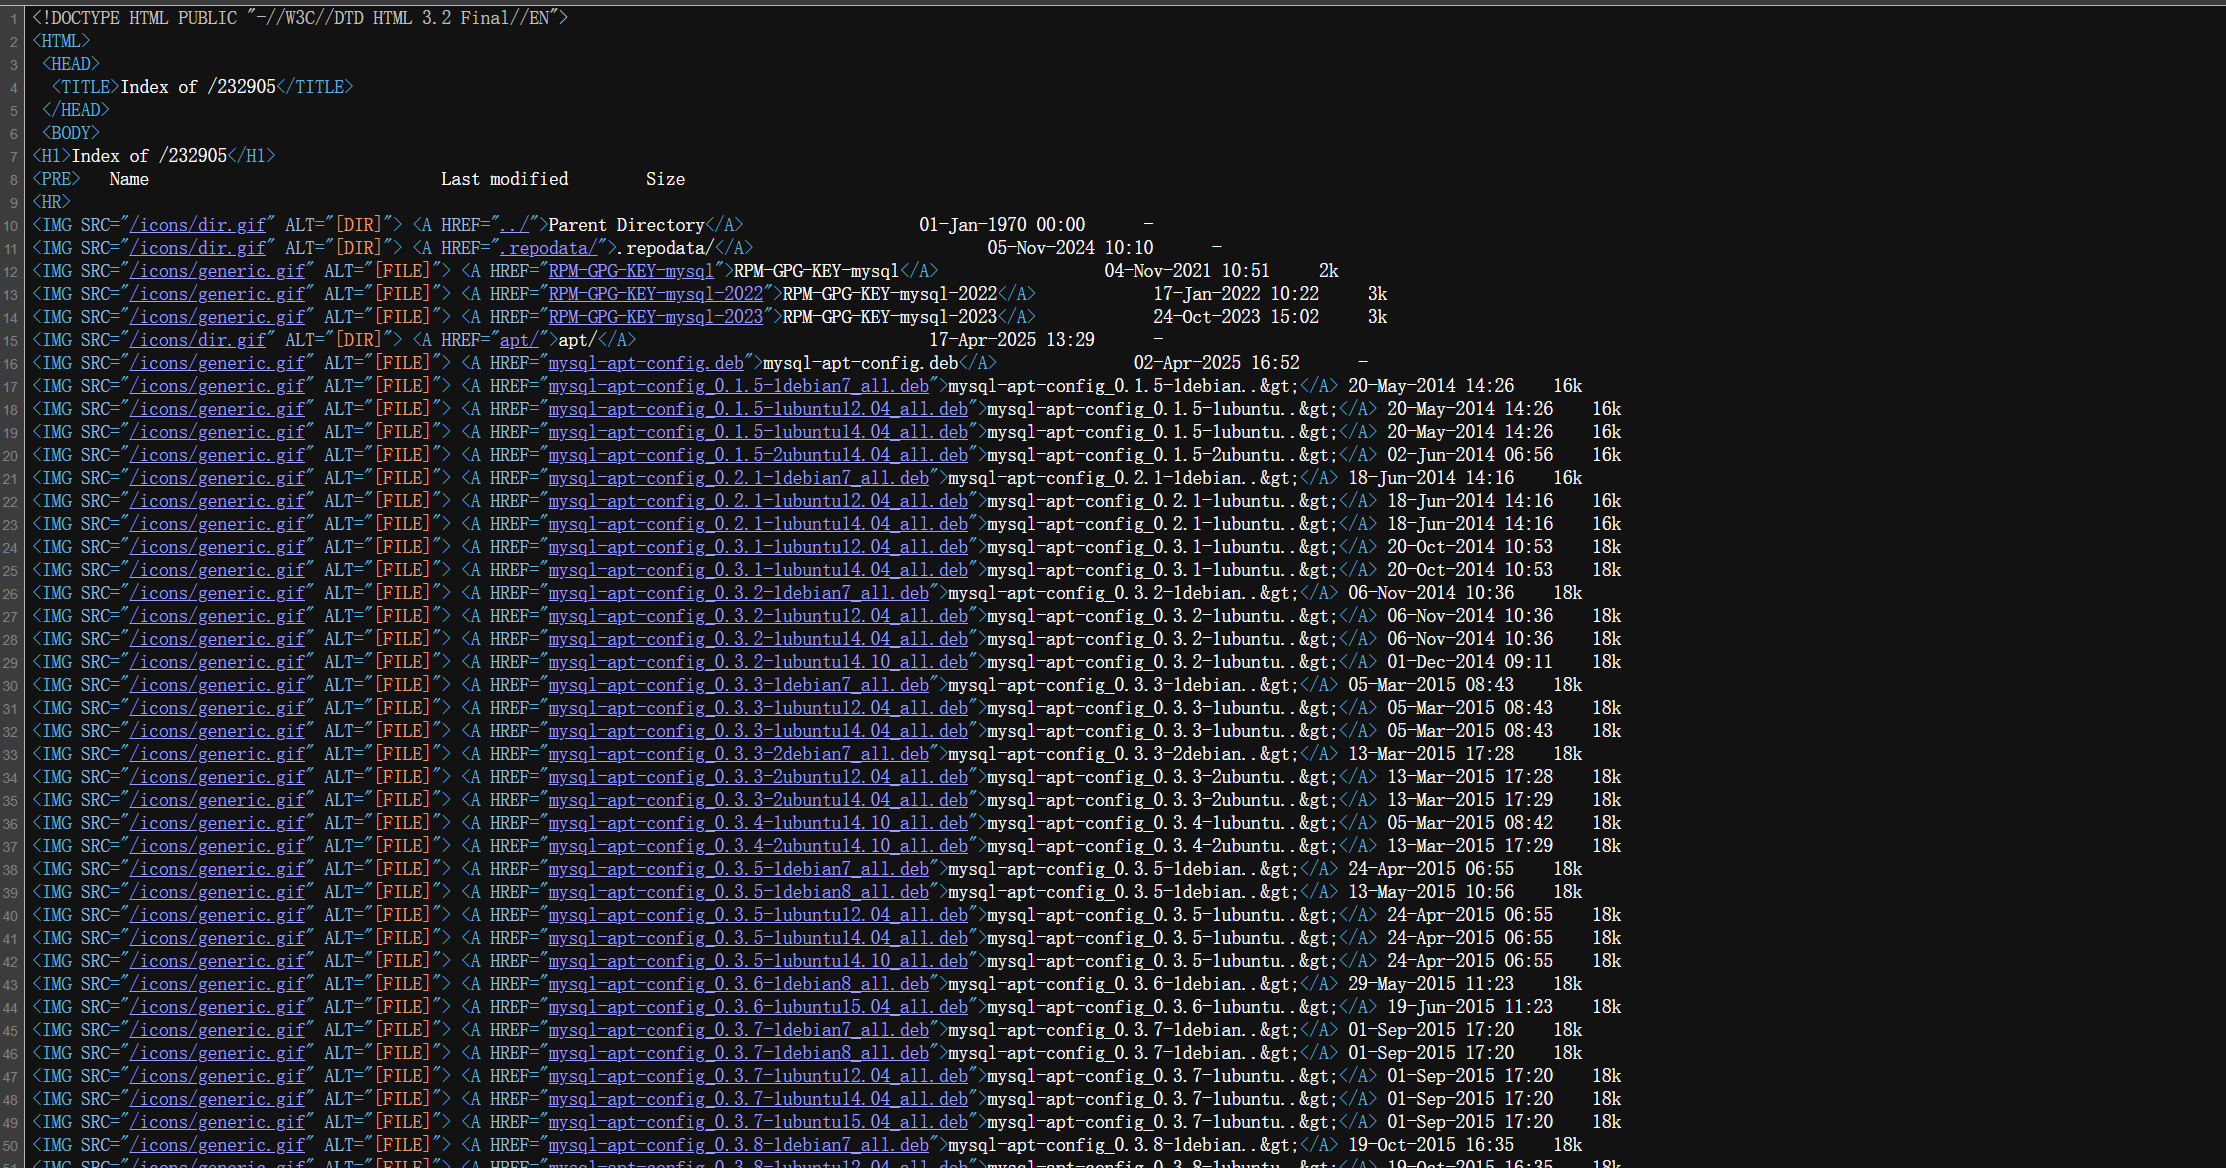Open /icons/dir.gif link on Parent Directory row
The height and width of the screenshot is (1168, 2226).
pyautogui.click(x=198, y=225)
